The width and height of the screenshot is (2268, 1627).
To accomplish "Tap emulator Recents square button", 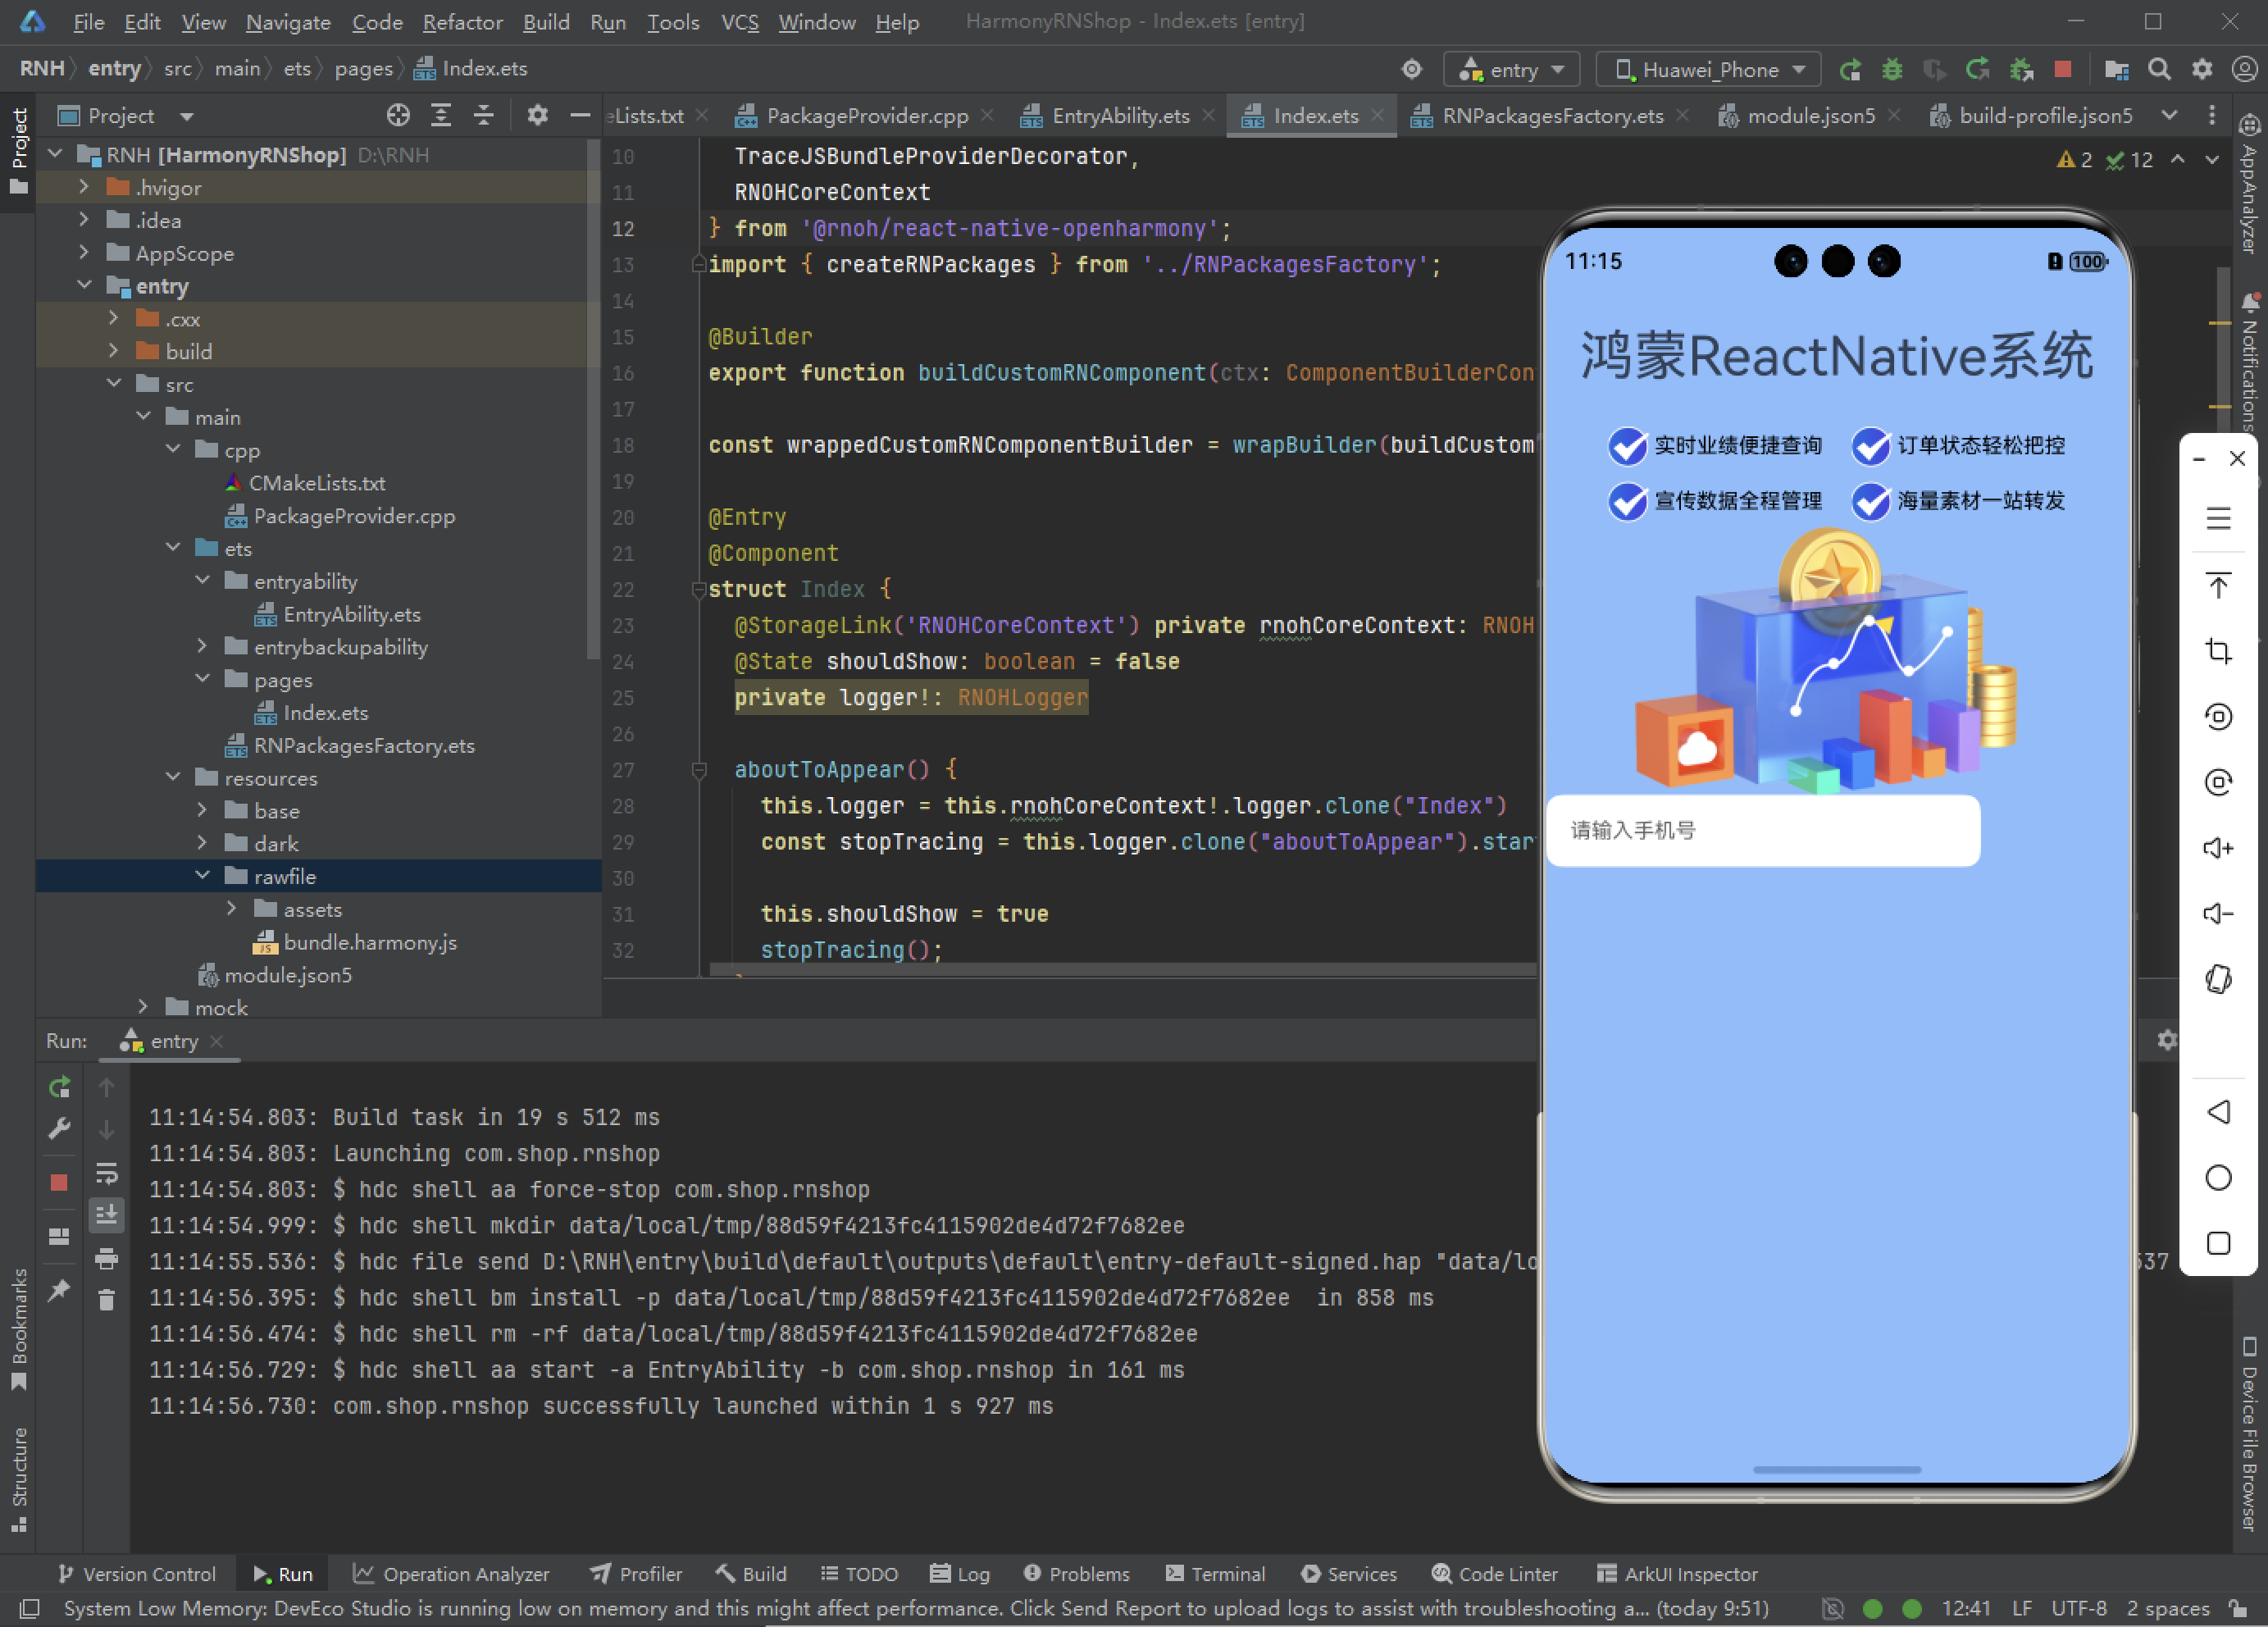I will pyautogui.click(x=2219, y=1243).
